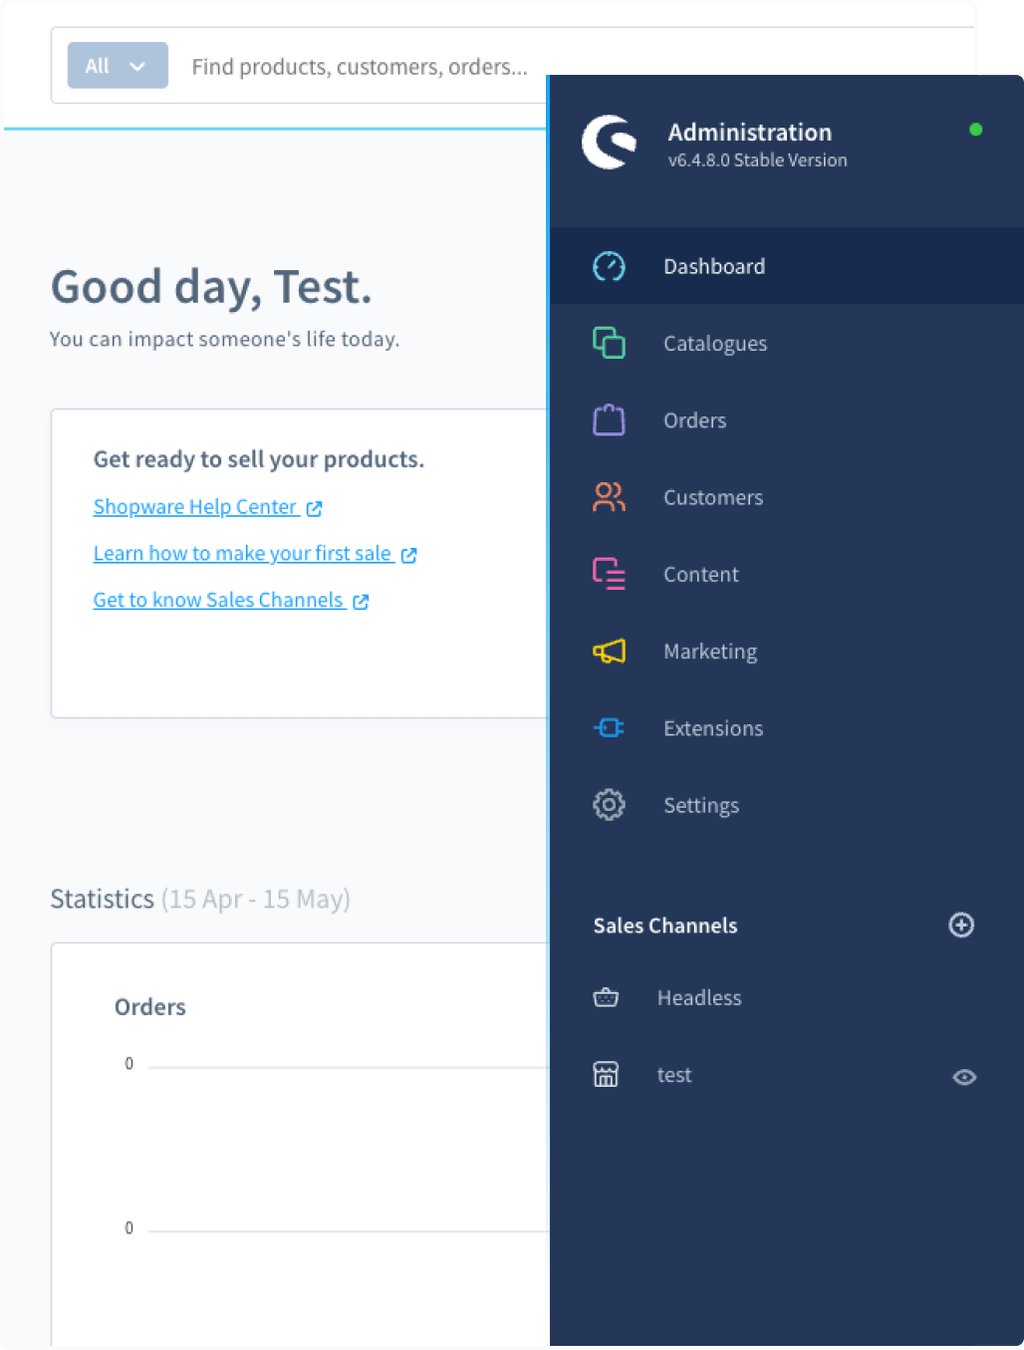Open the Shopware Help Center link

pos(196,507)
